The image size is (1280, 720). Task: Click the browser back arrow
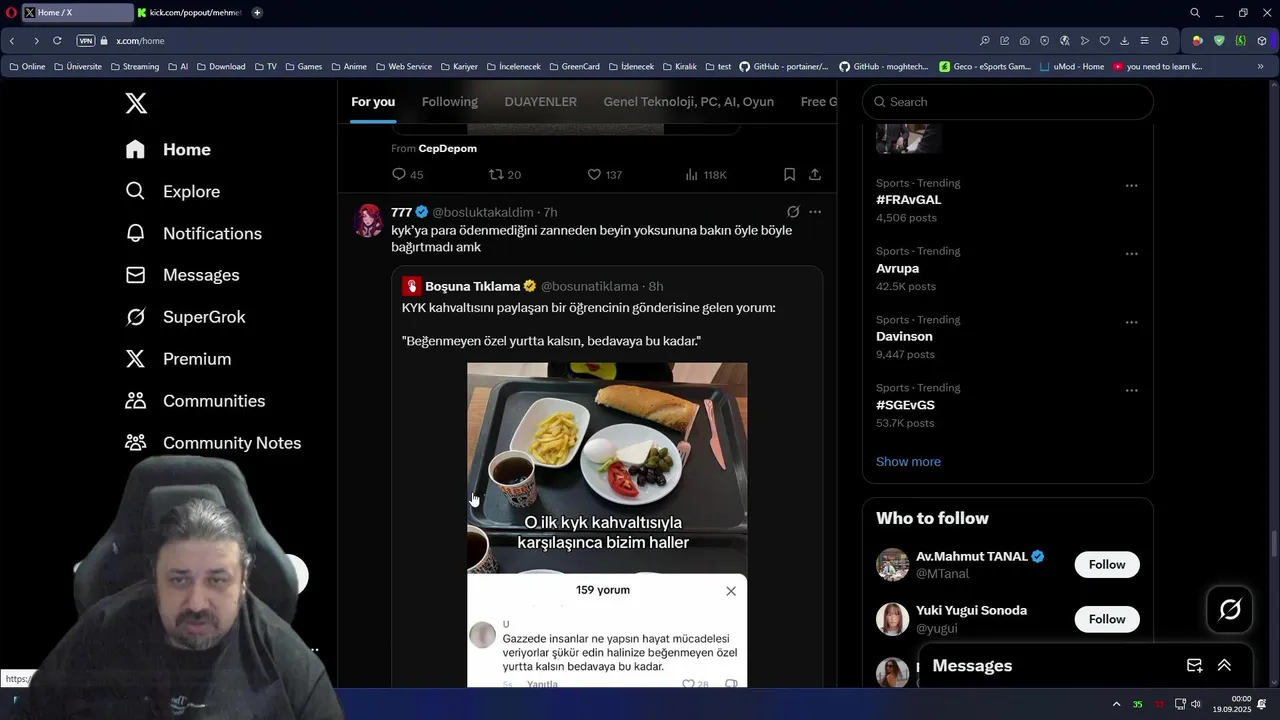(12, 41)
